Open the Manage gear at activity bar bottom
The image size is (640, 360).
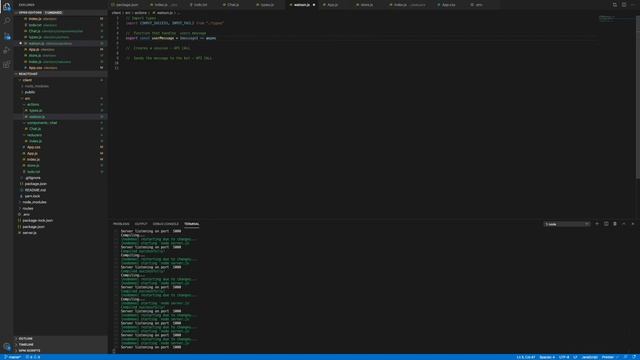tap(7, 347)
